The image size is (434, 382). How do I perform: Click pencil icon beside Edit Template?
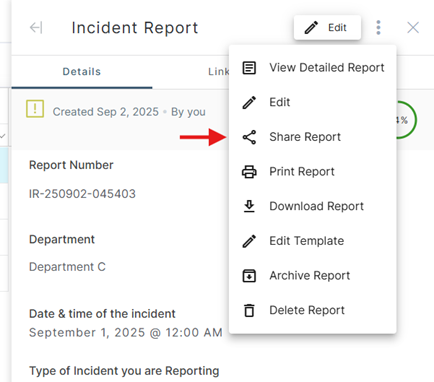coord(249,241)
